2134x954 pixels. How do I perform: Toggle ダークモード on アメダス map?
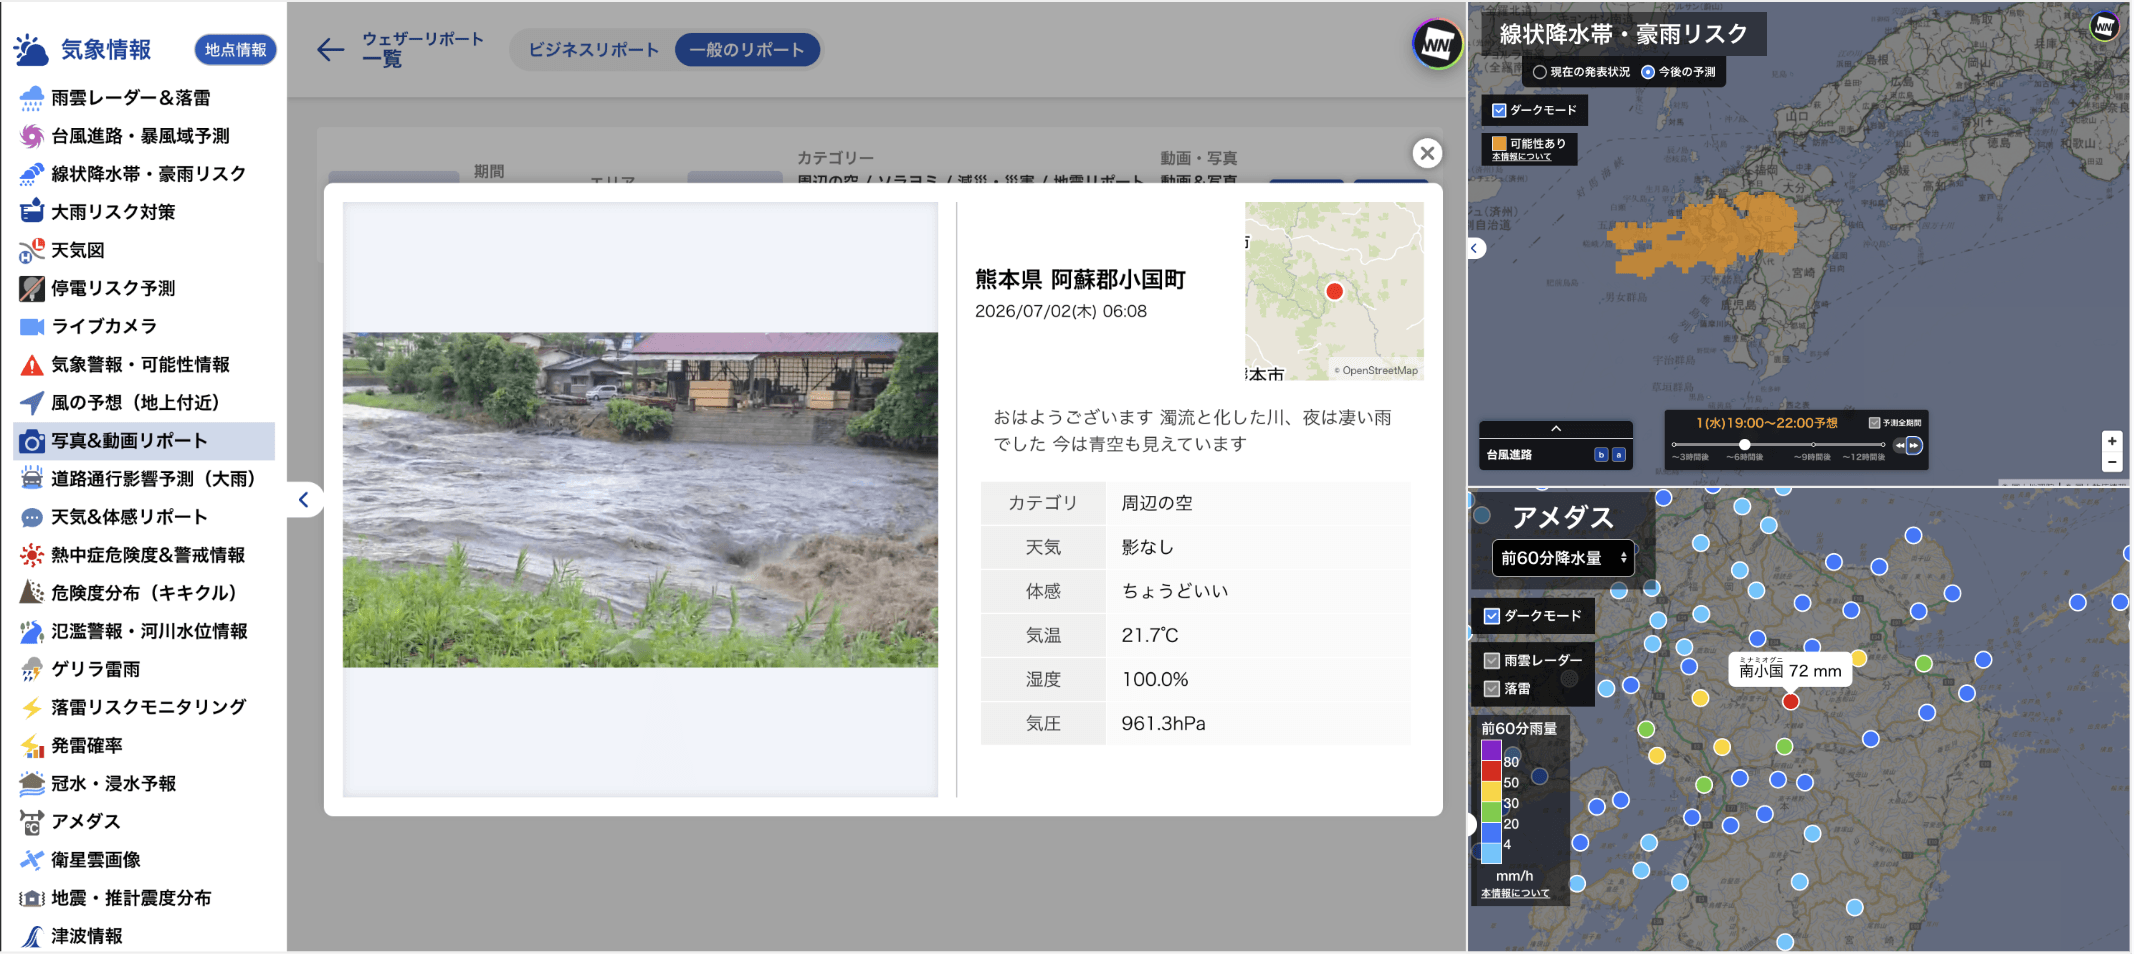point(1492,616)
